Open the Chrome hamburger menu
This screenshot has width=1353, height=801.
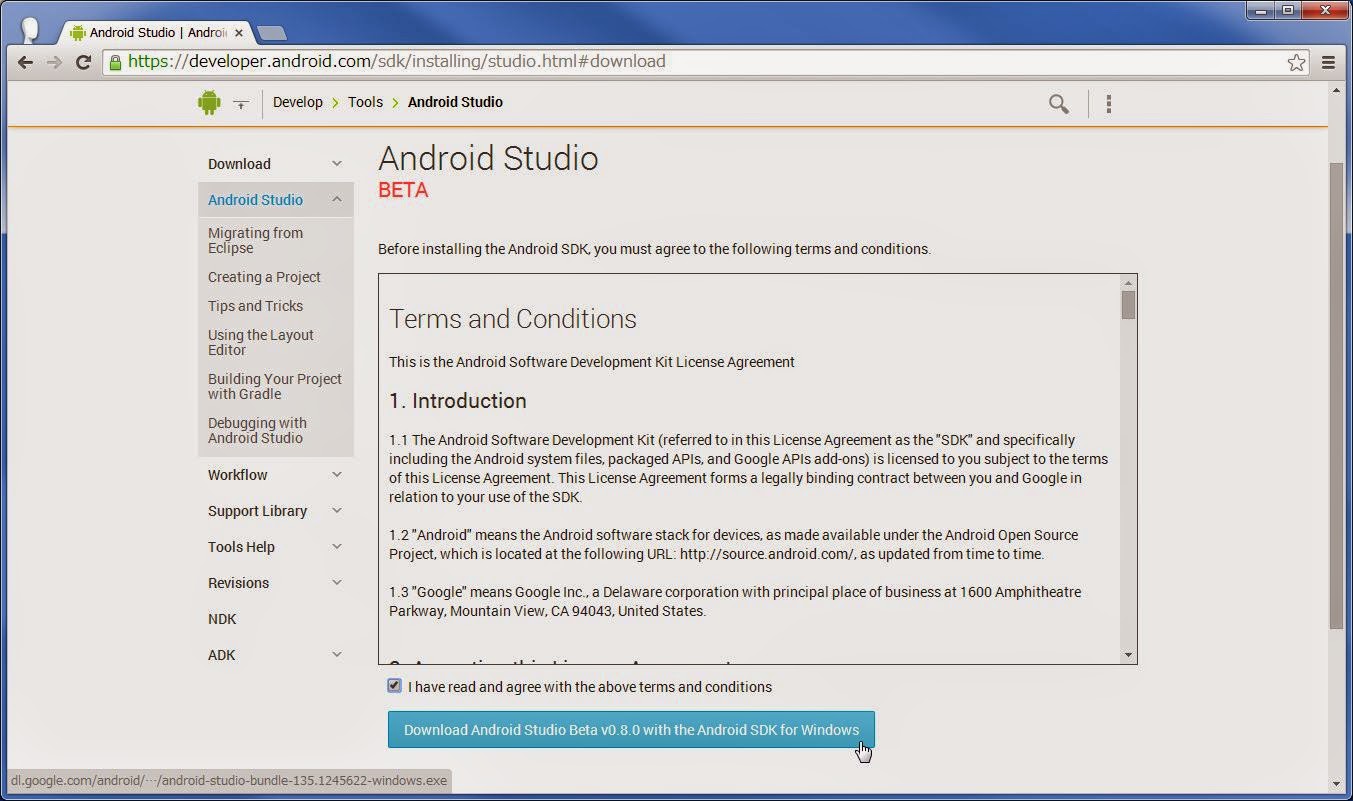[x=1329, y=62]
